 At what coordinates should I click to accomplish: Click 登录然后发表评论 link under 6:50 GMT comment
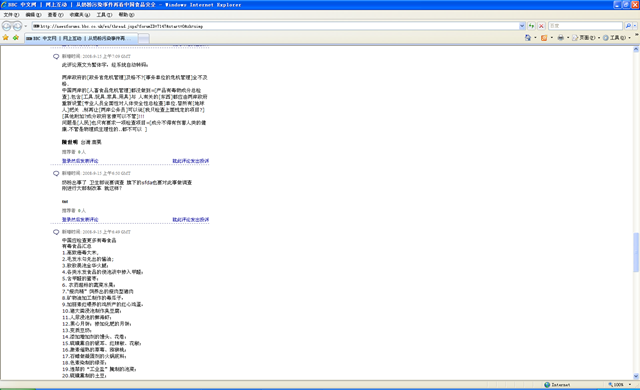(80, 219)
